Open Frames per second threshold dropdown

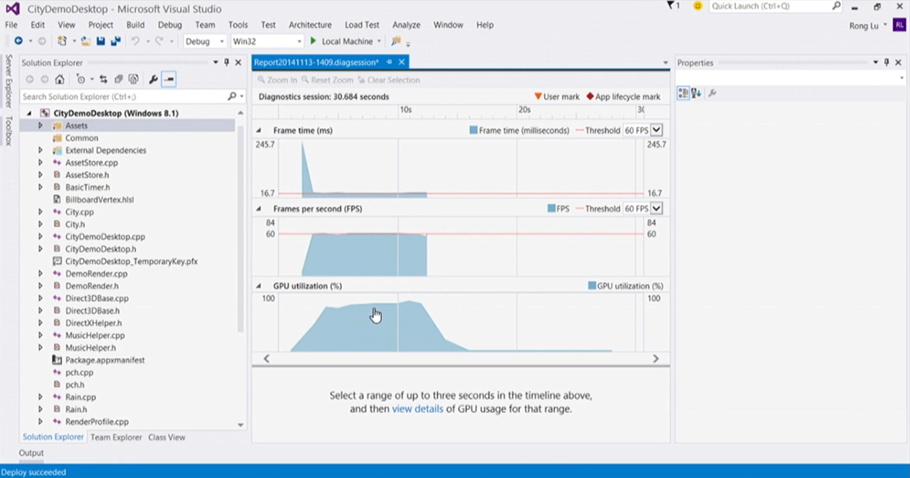[x=656, y=208]
